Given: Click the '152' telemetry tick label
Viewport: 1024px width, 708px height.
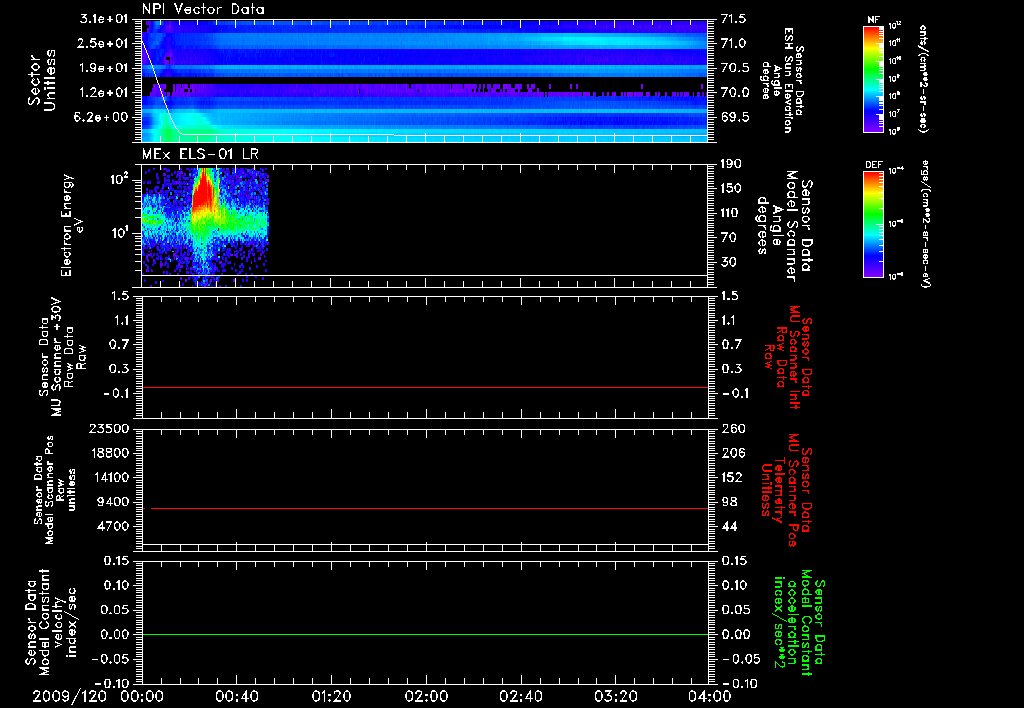Looking at the screenshot, I should [x=731, y=477].
